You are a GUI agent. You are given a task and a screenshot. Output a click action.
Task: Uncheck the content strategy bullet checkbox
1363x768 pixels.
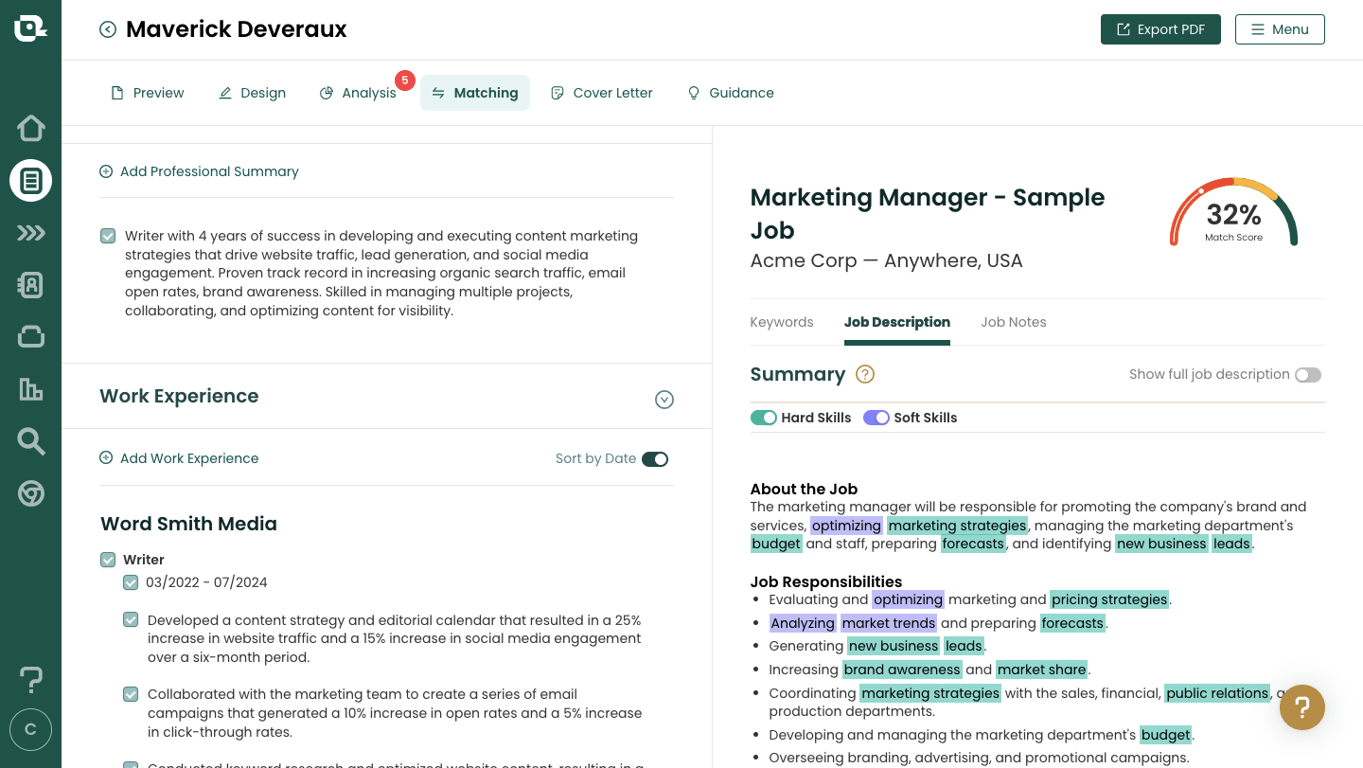point(131,620)
